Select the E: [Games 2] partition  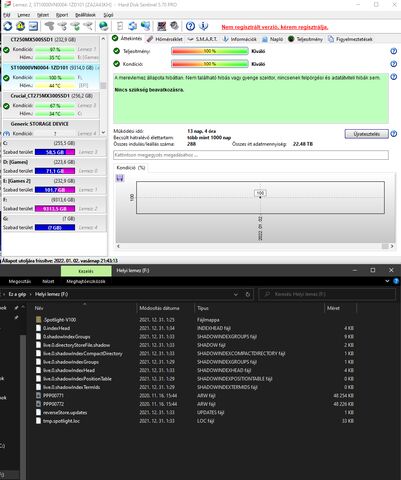pyautogui.click(x=54, y=185)
